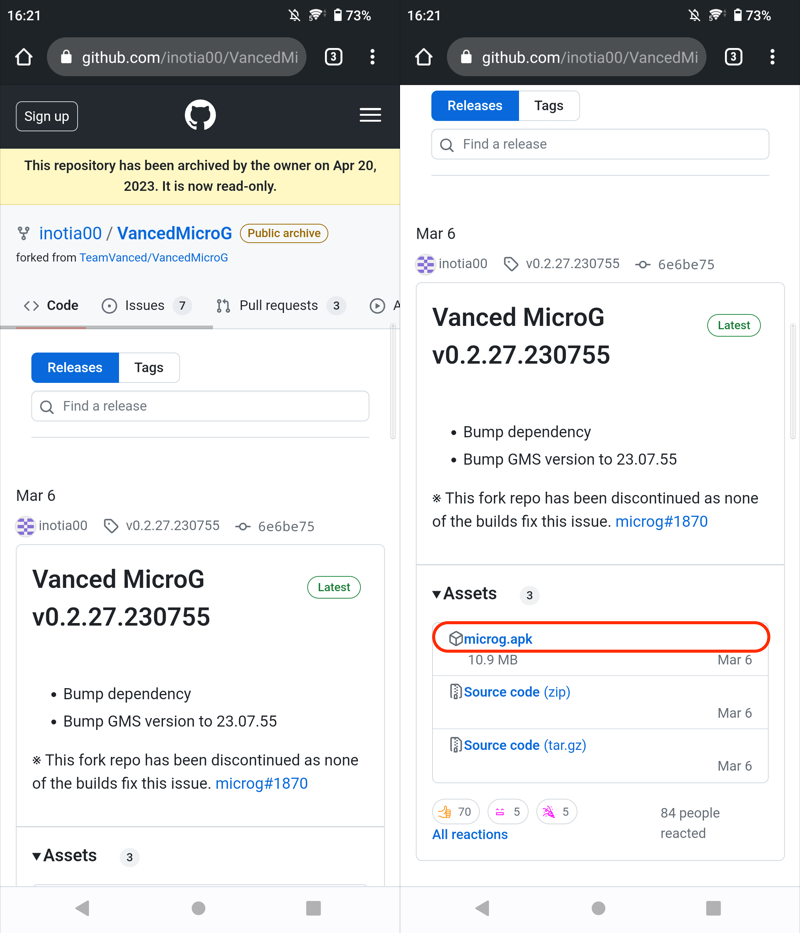Tap Chrome home icon on left screen
800x933 pixels.
click(24, 57)
